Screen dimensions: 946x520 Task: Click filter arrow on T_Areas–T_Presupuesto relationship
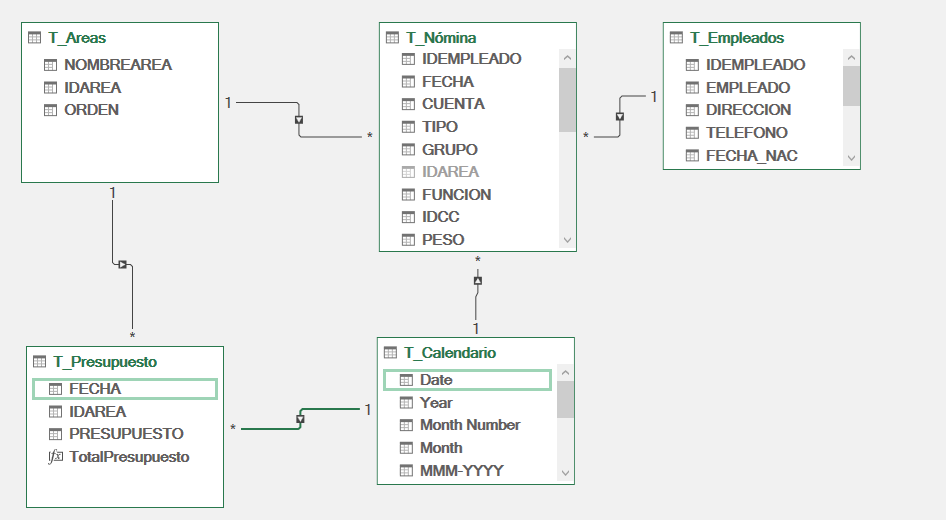[123, 265]
